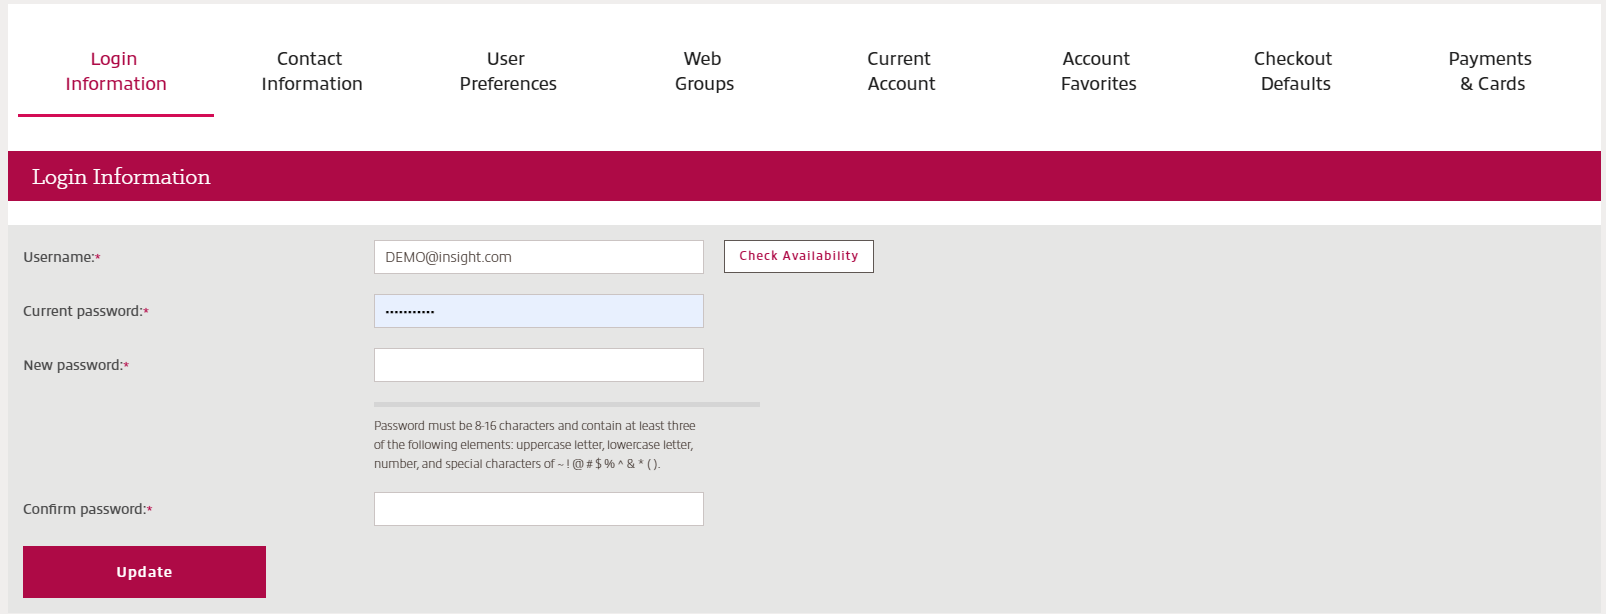Viewport: 1606px width, 614px height.
Task: Open the Payments & Cards tab
Action: click(1491, 71)
